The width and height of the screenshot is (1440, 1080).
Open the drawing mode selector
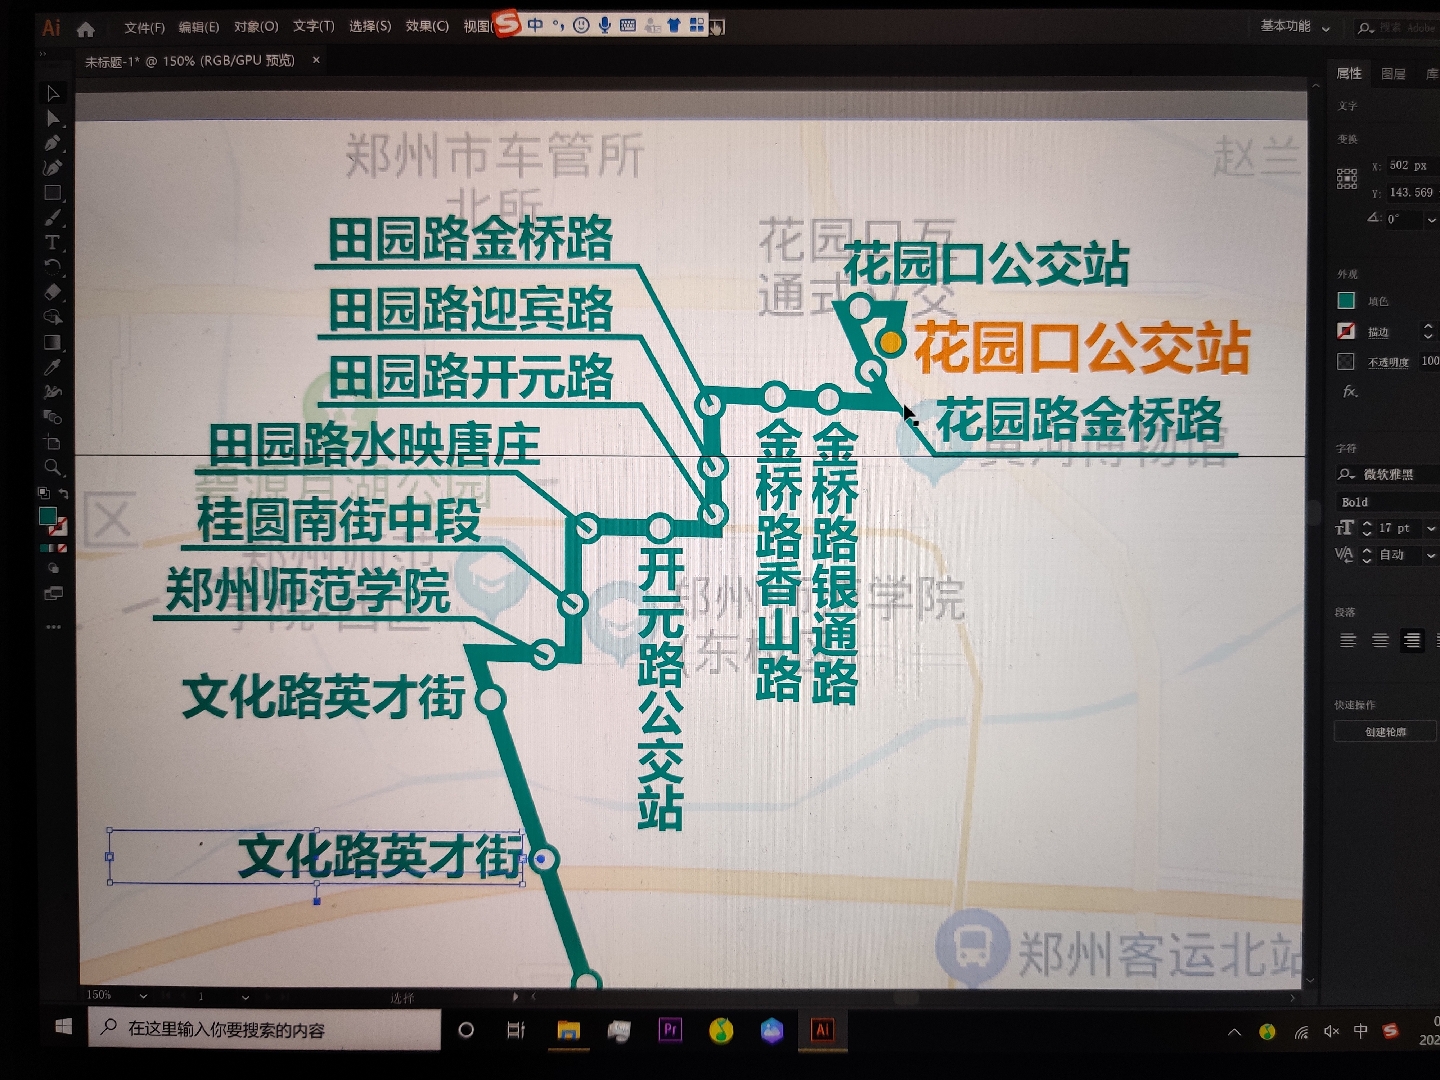(x=53, y=568)
